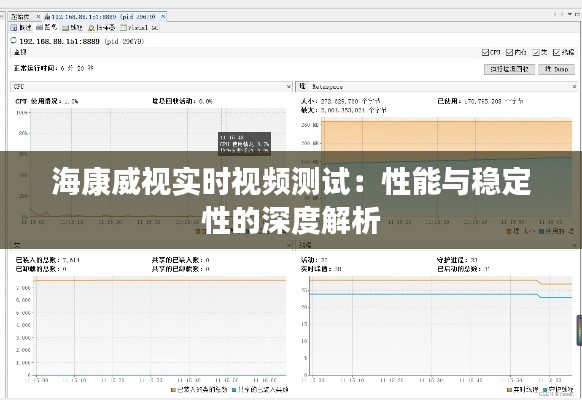Click the 实时线程 legend swatch
Image resolution: width=582 pixels, height=400 pixels.
click(509, 390)
